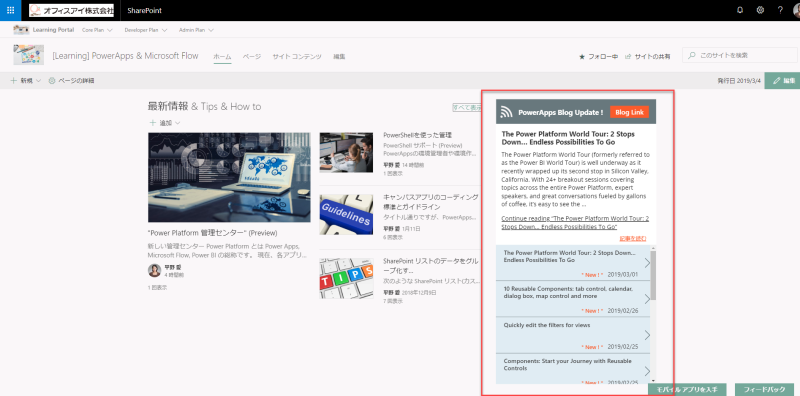Screen dimensions: 800x396
Task: Click the このサイトを検索 search box
Action: (740, 55)
